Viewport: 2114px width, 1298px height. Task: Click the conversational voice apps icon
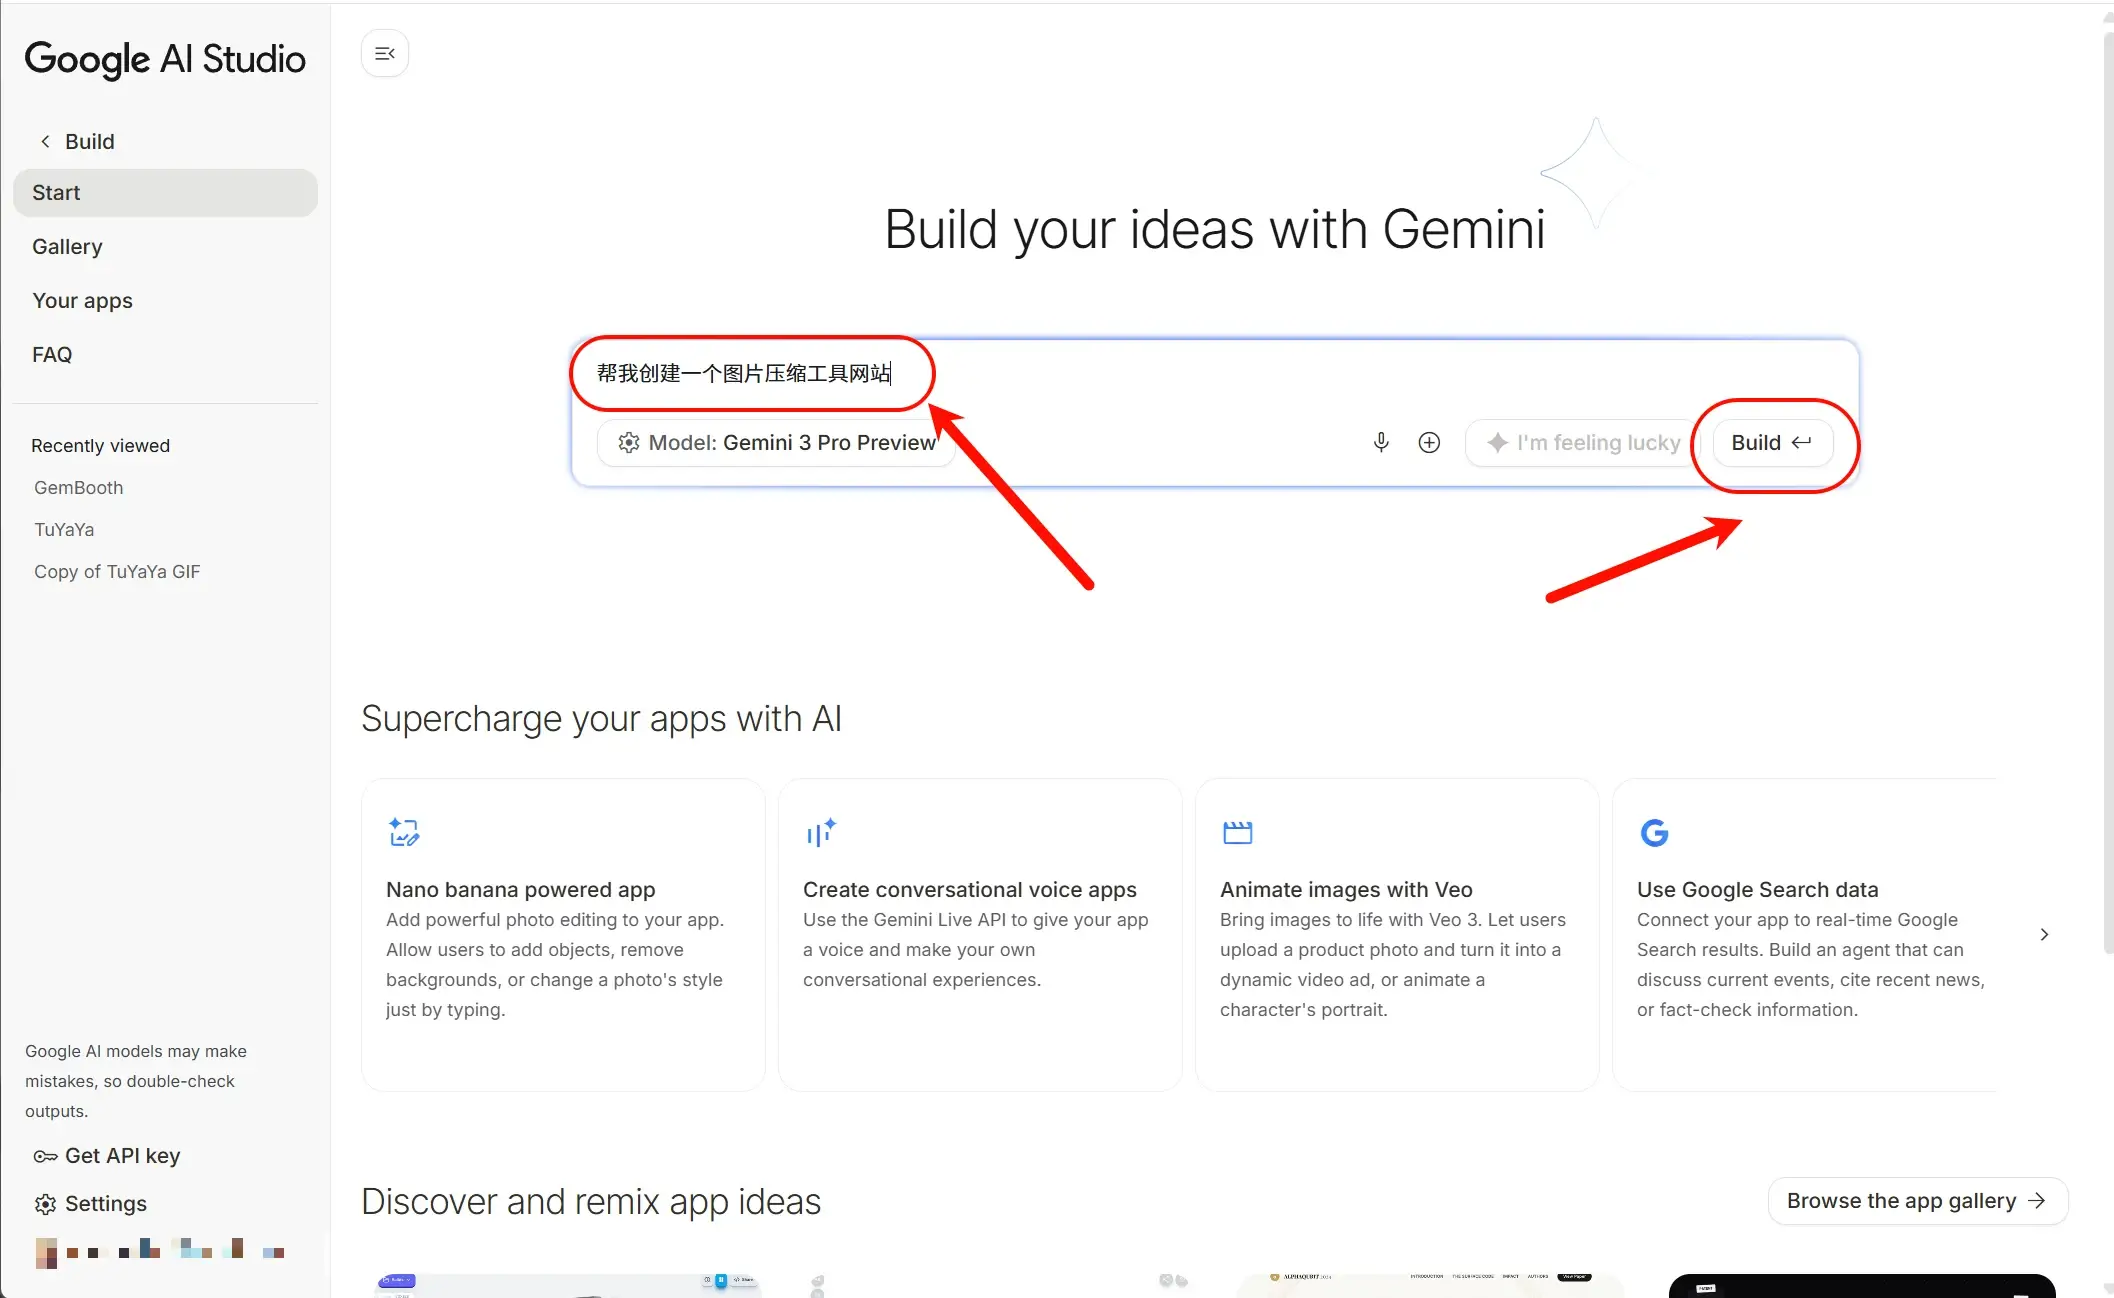[x=820, y=832]
